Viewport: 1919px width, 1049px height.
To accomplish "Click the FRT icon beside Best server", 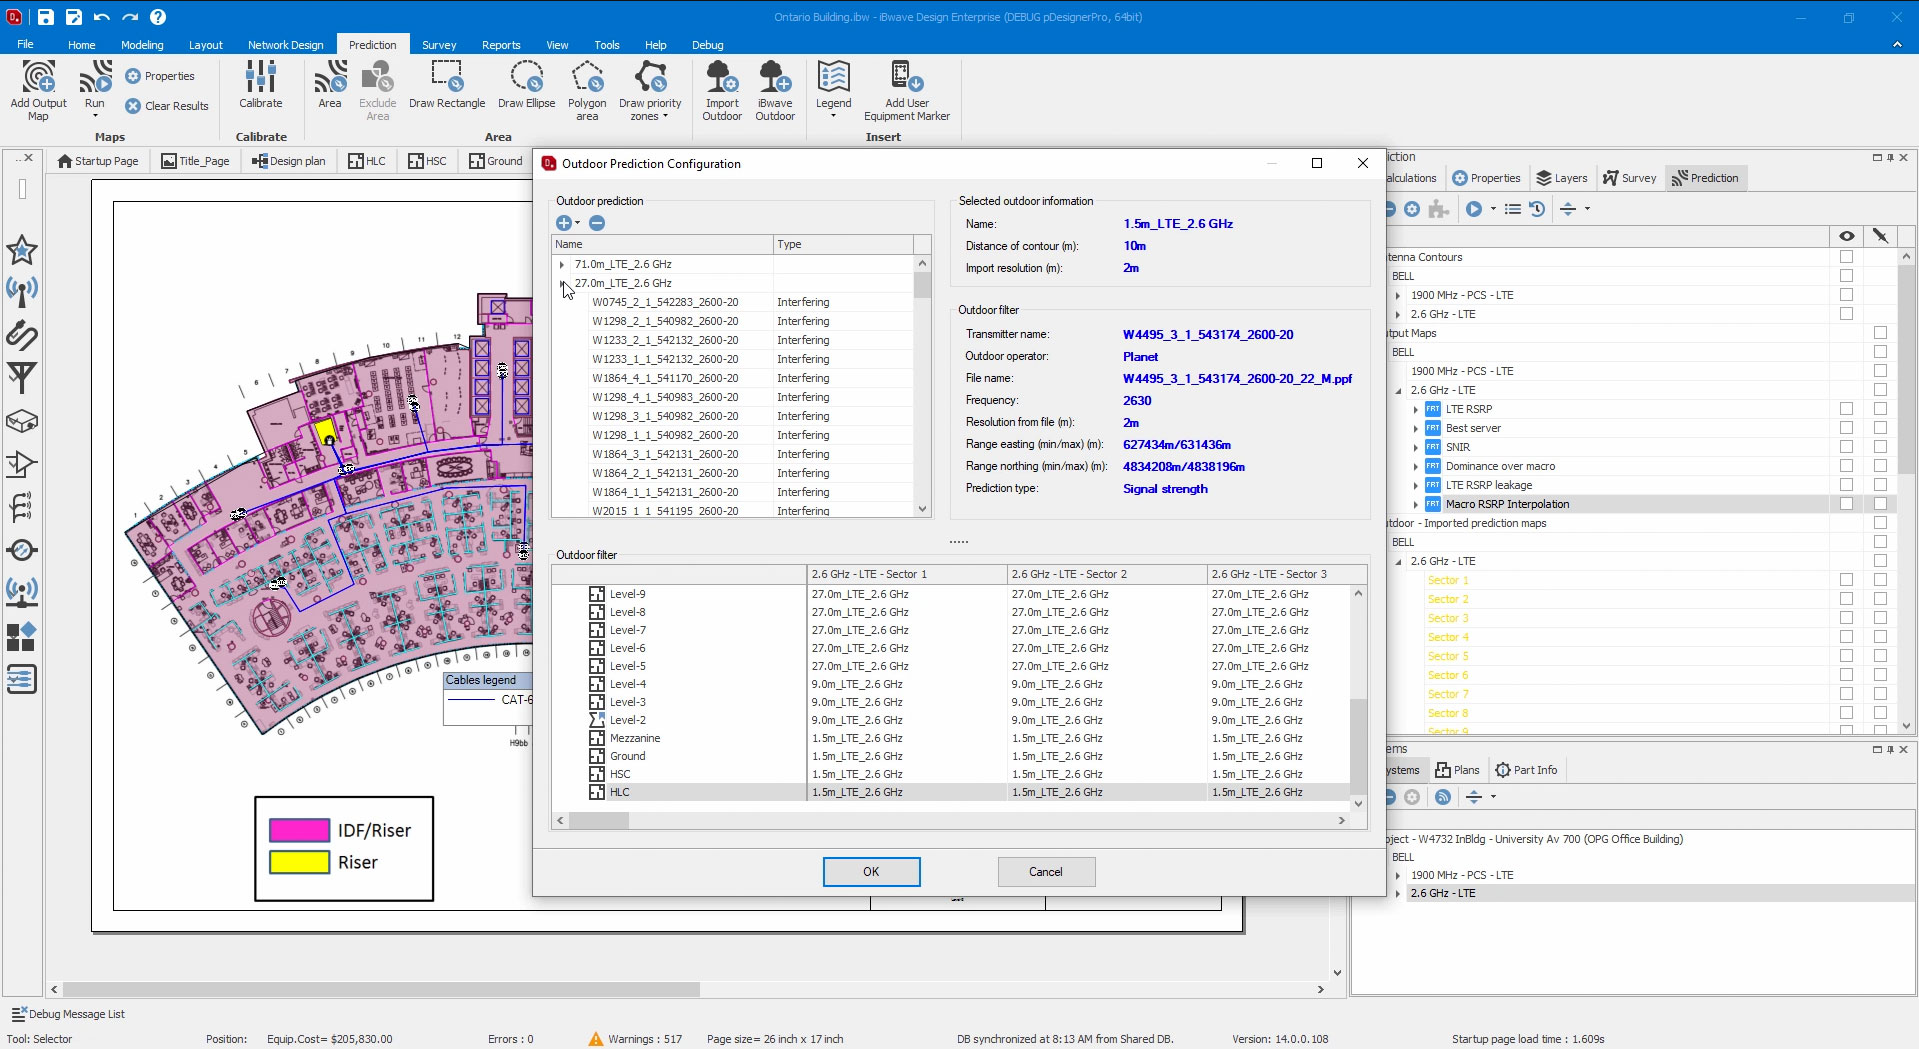I will pos(1433,428).
